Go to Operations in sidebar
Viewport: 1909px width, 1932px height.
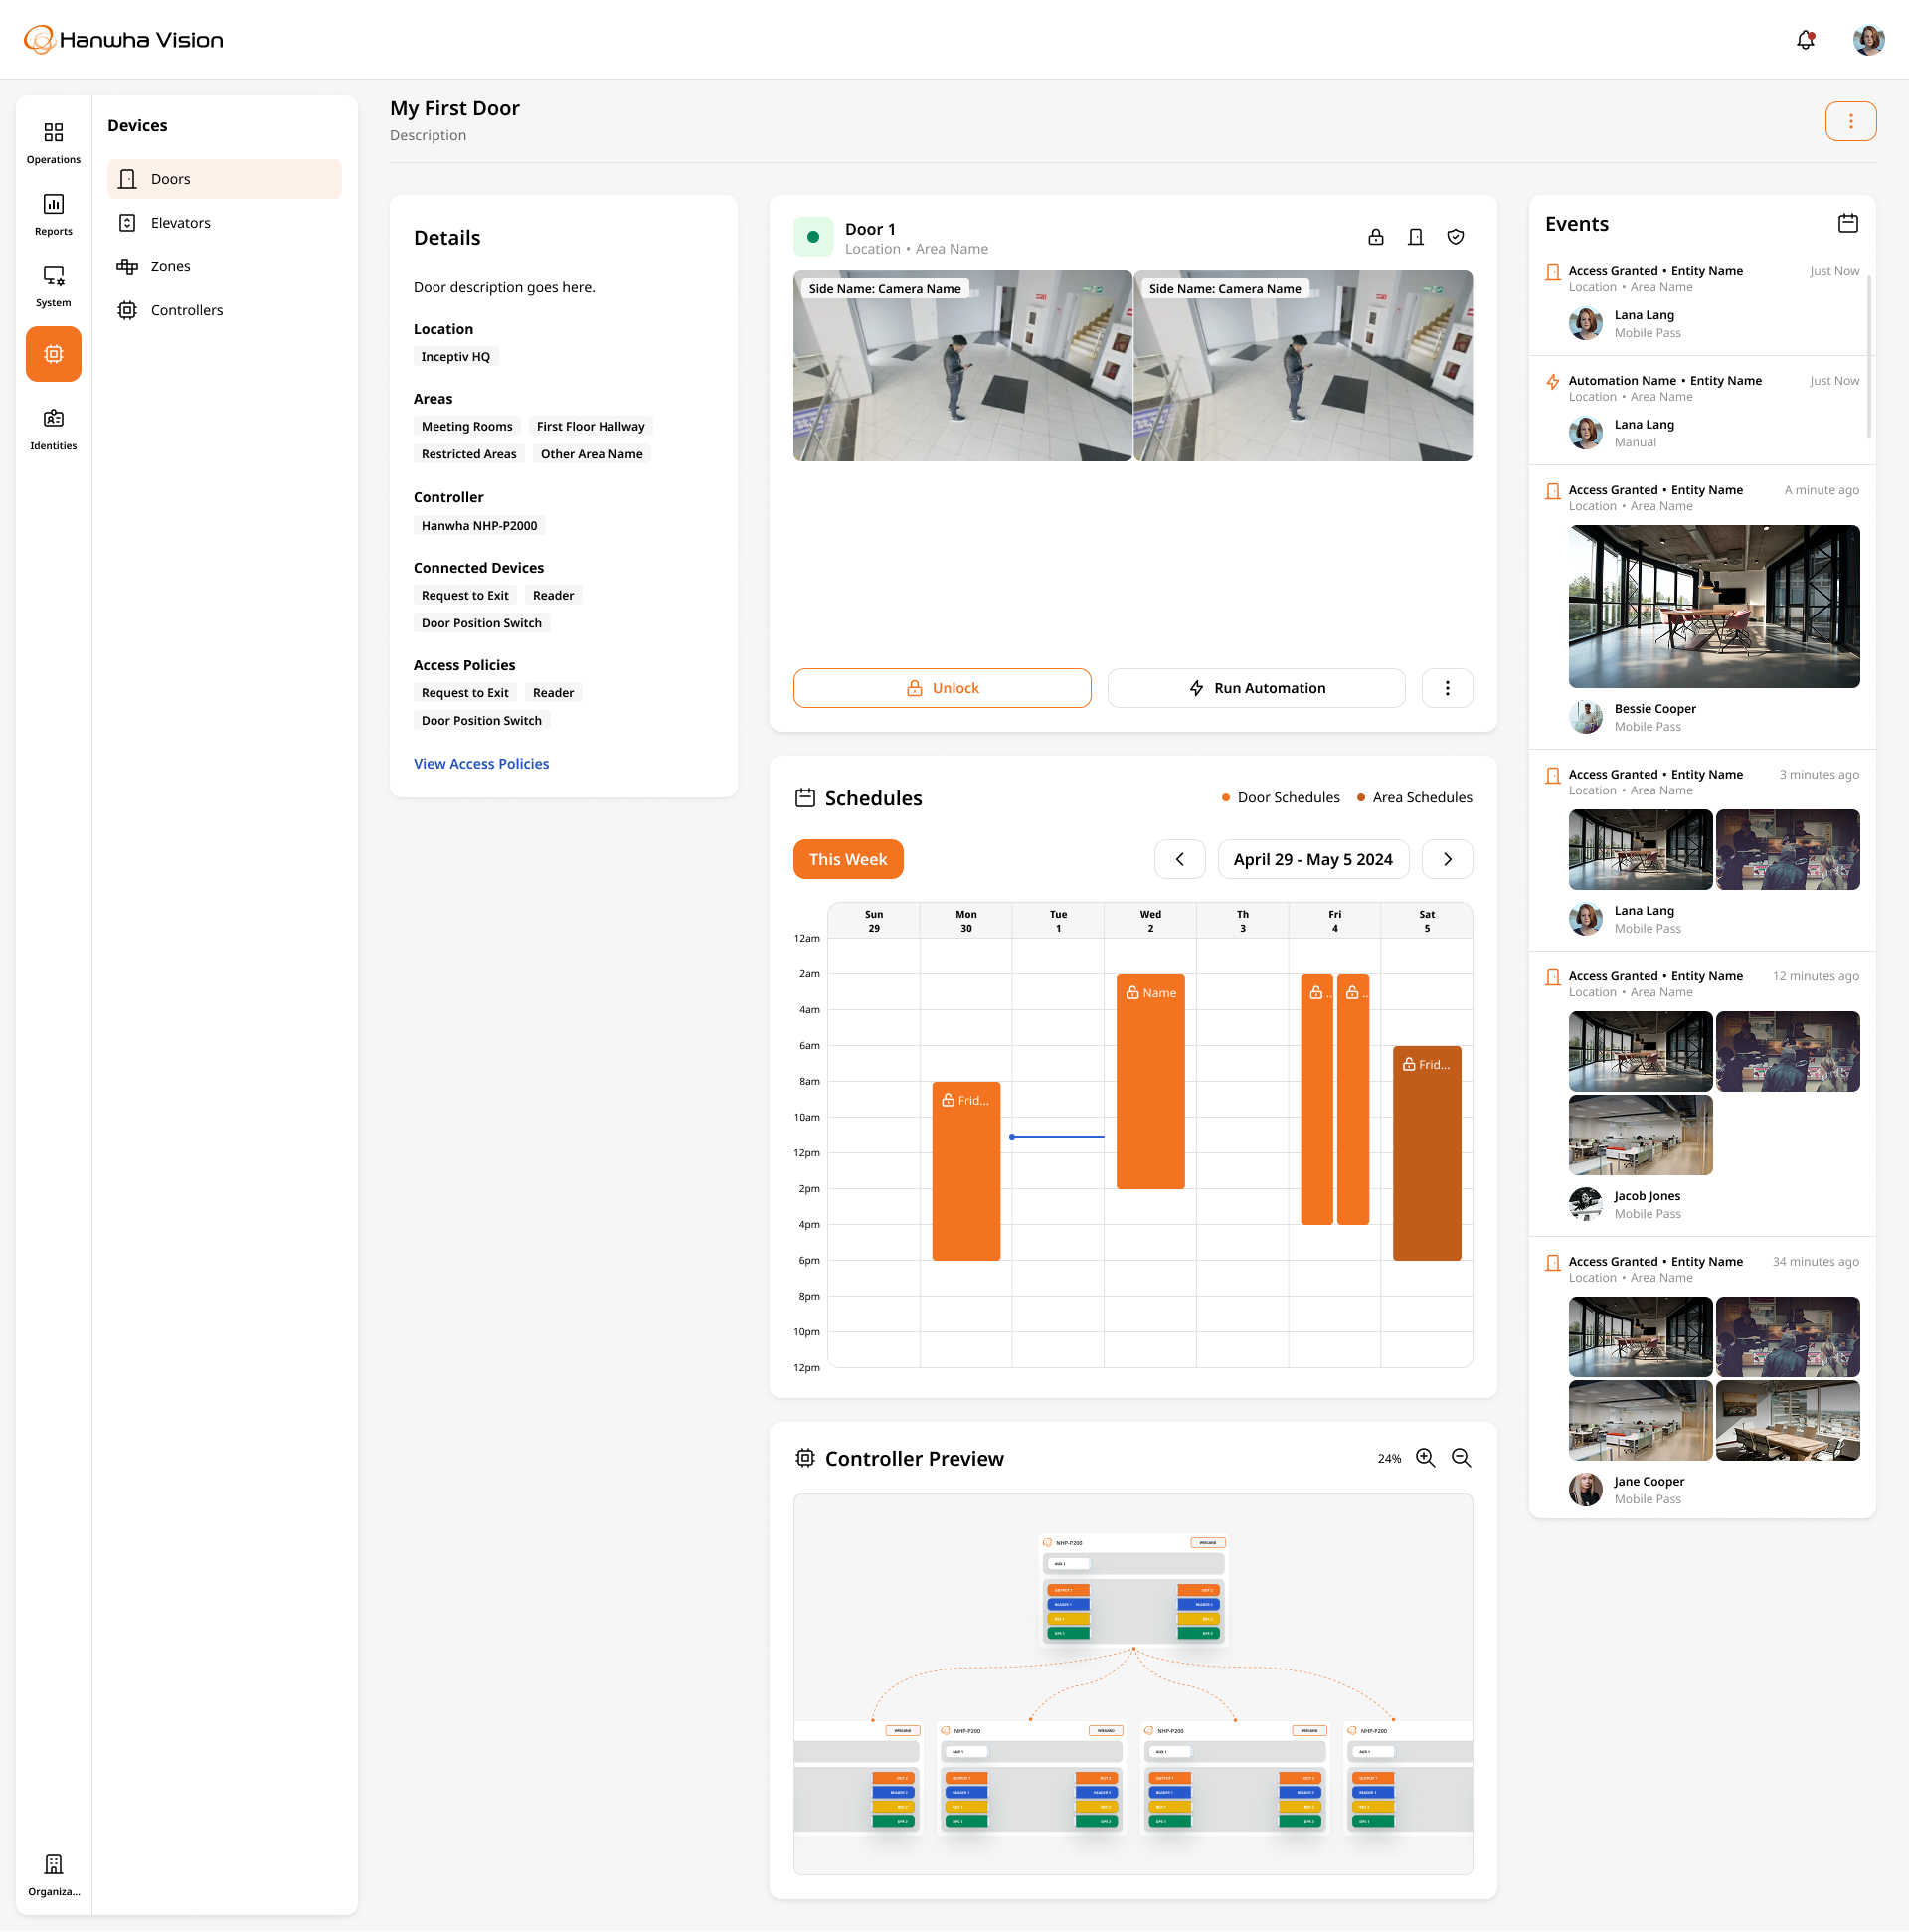coord(54,143)
